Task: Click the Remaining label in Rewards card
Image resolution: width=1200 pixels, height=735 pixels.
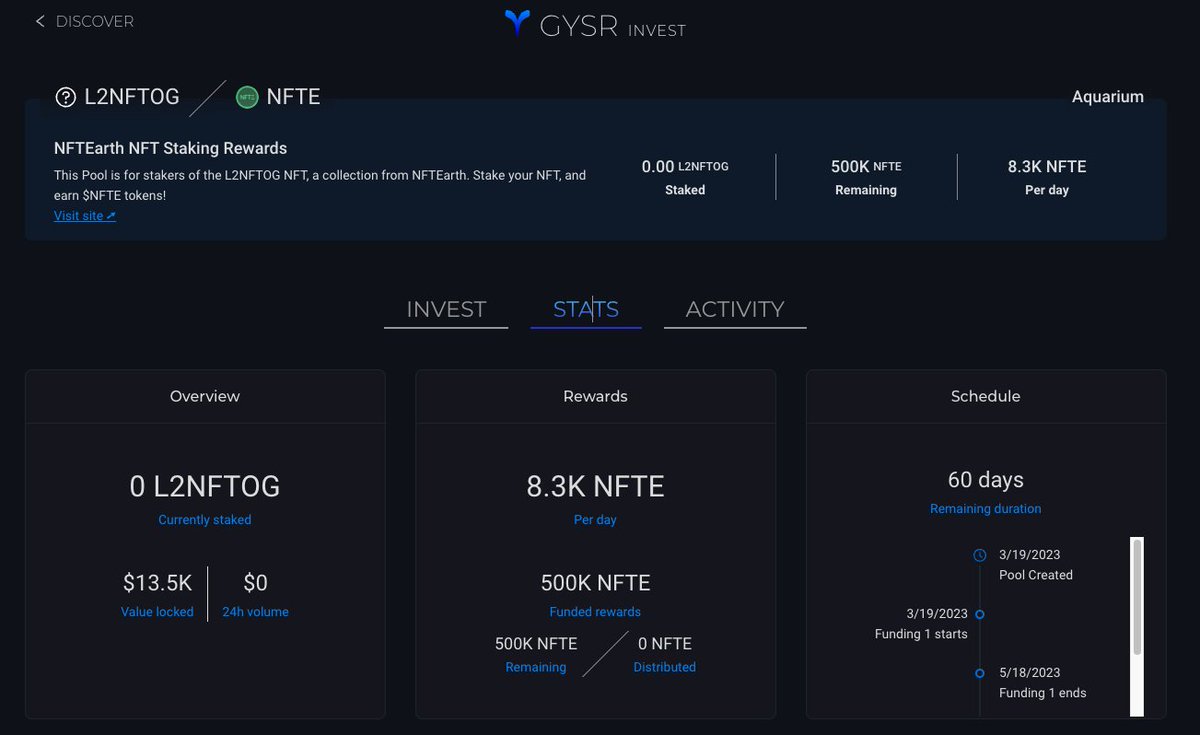Action: click(x=536, y=667)
